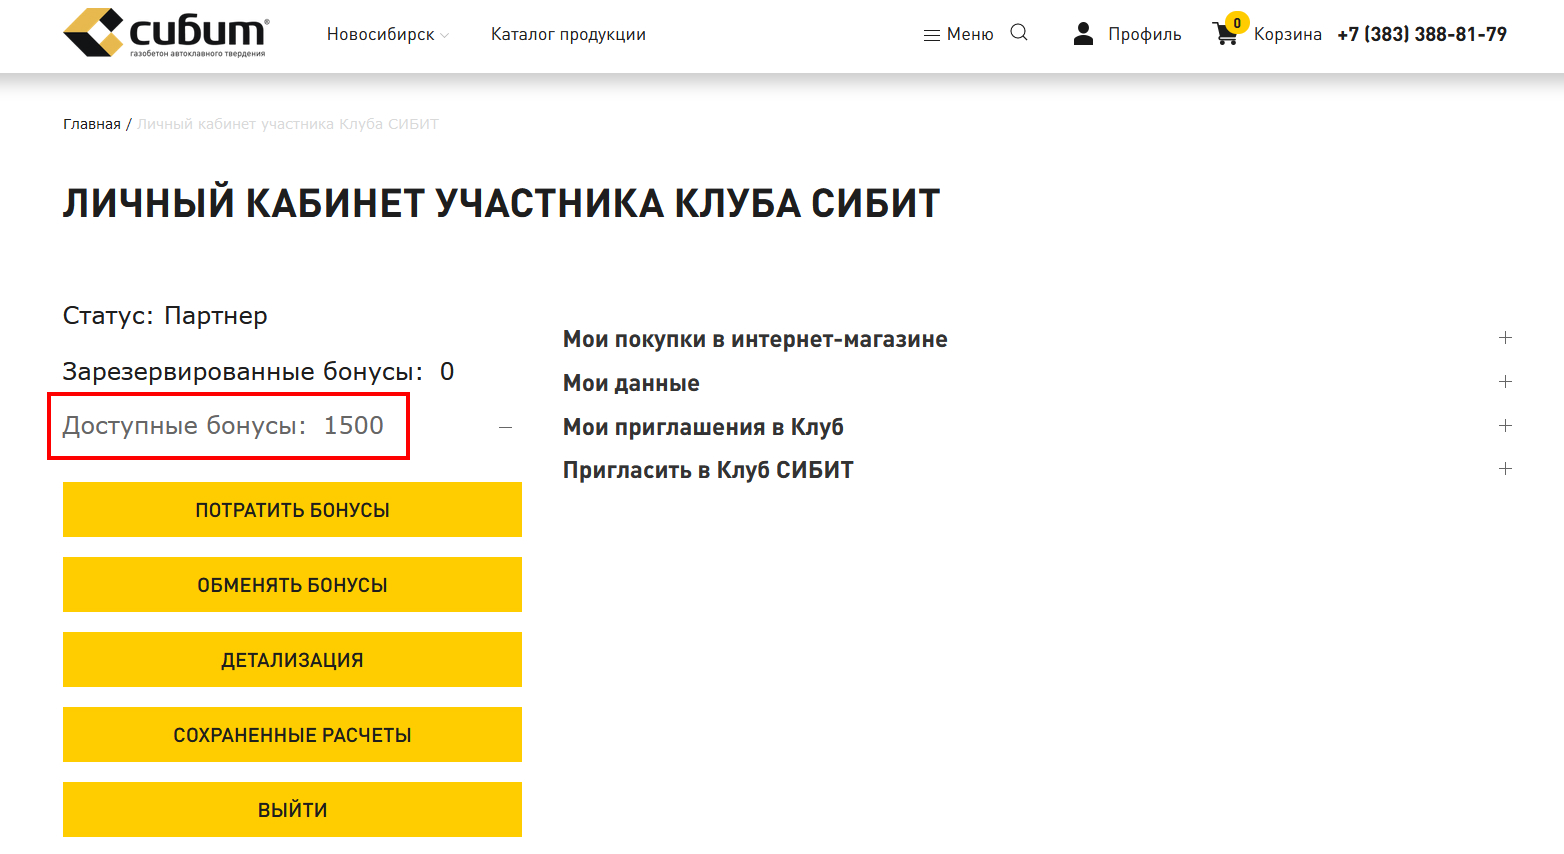Image resolution: width=1564 pixels, height=854 pixels.
Task: Open Корзина in header
Action: (x=1288, y=35)
